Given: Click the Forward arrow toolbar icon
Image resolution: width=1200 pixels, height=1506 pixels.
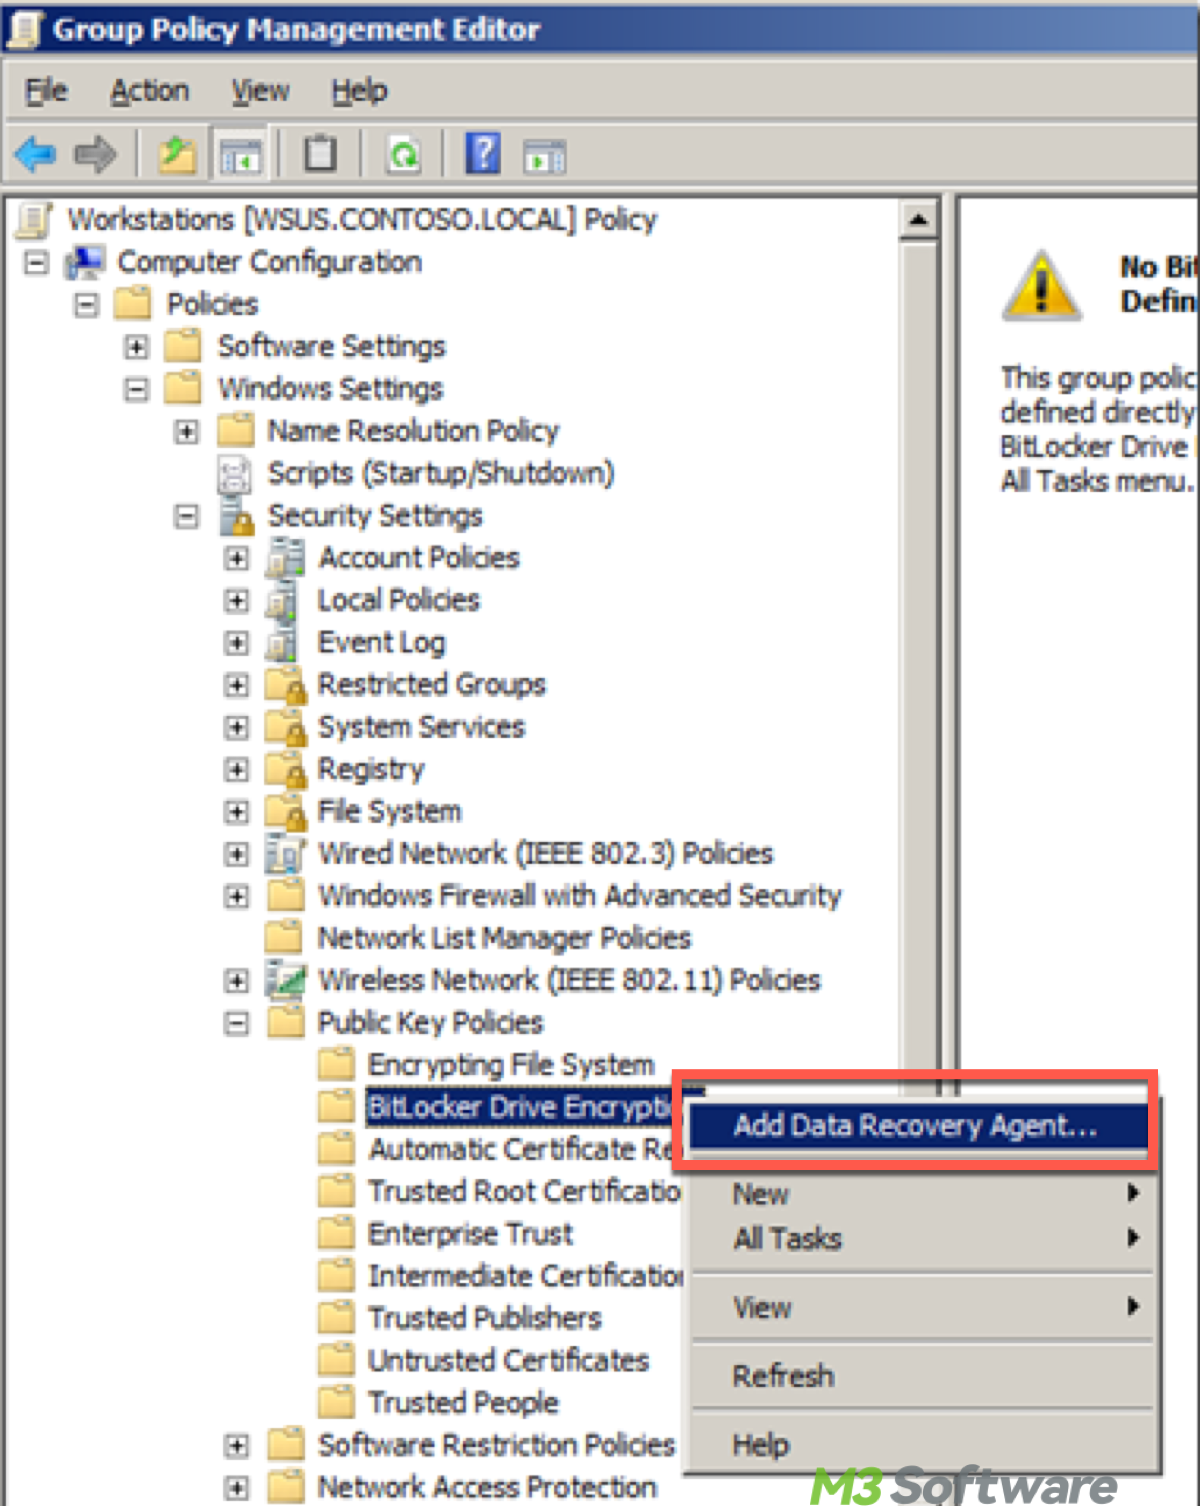Looking at the screenshot, I should click(x=96, y=155).
